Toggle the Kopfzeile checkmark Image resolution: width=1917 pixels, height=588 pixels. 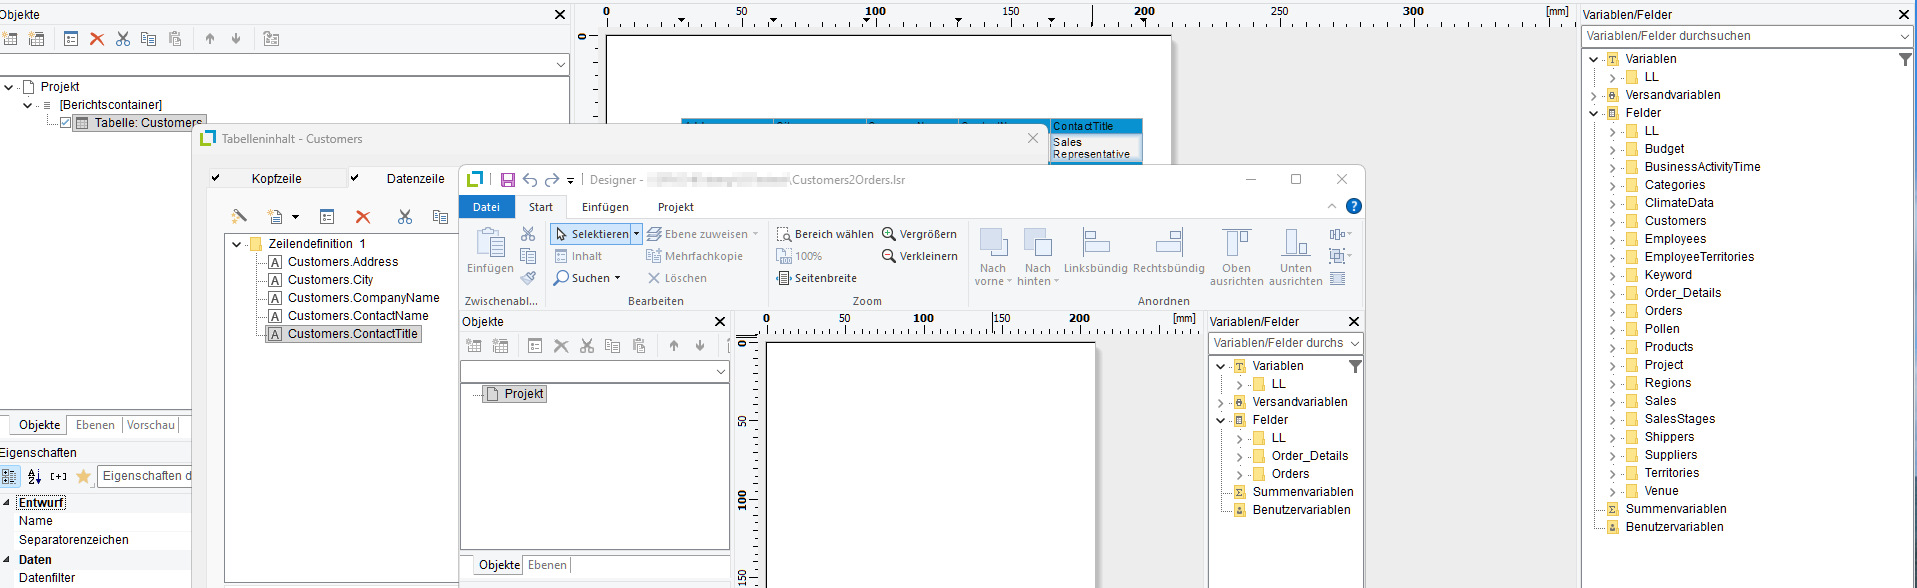tap(215, 178)
